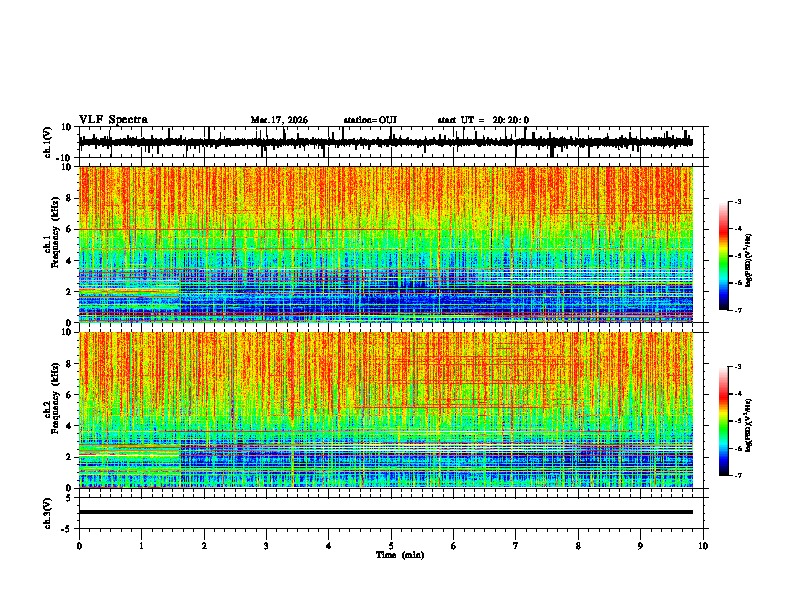Click the "2" kHz tick of ch.1 spectrogram
Screen dimensions: 792x612
point(69,291)
